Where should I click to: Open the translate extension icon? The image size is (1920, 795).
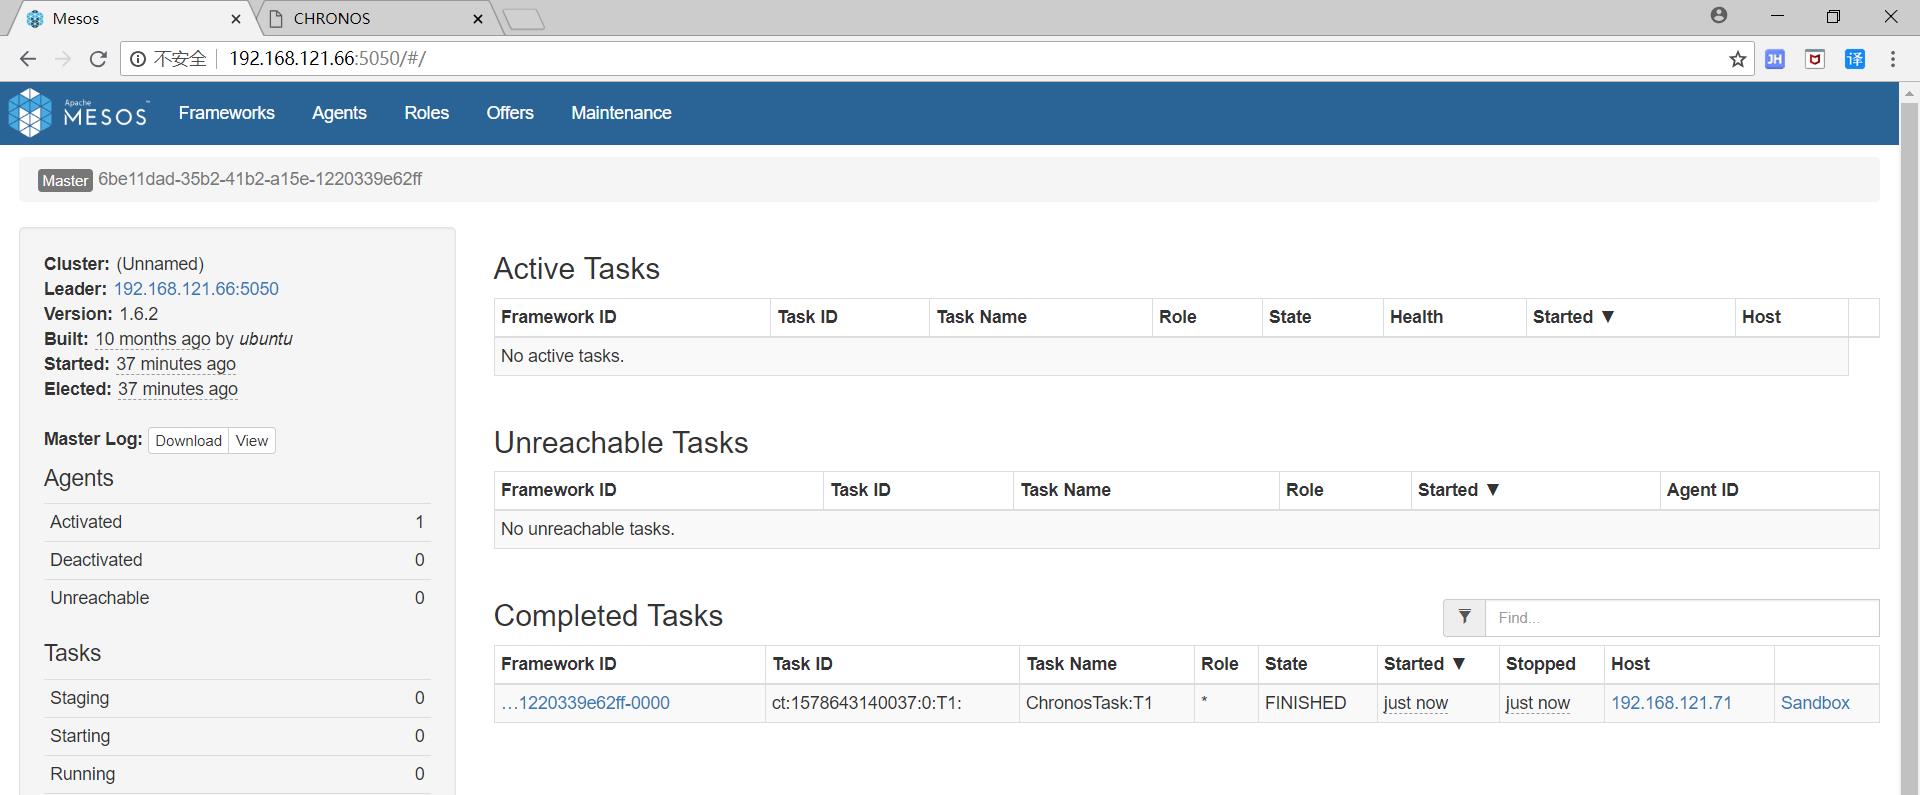(1855, 59)
